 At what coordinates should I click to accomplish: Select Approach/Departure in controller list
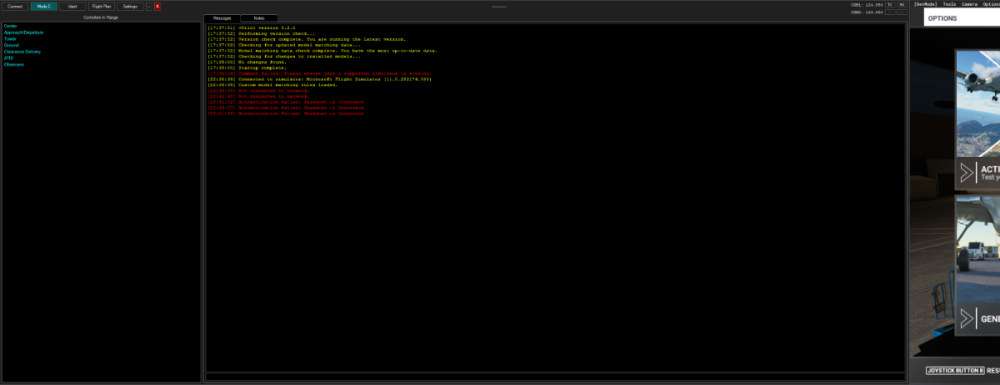point(24,32)
